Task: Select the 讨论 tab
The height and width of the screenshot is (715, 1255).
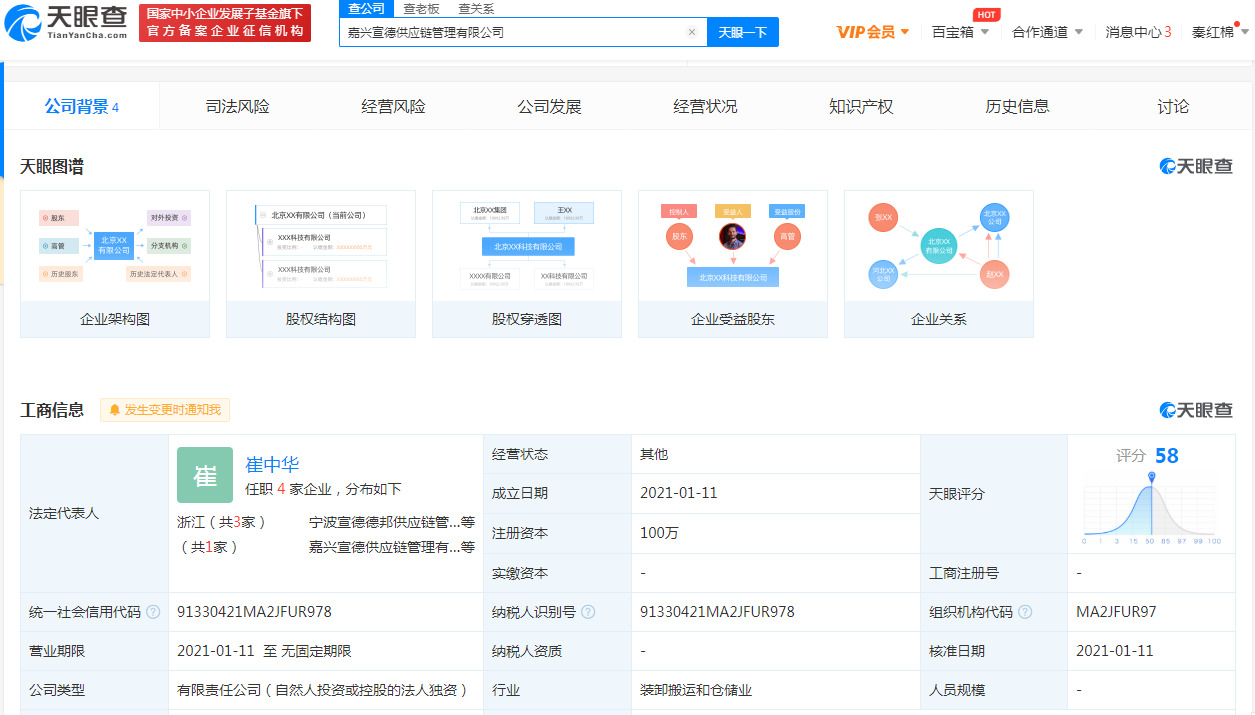Action: 1173,106
